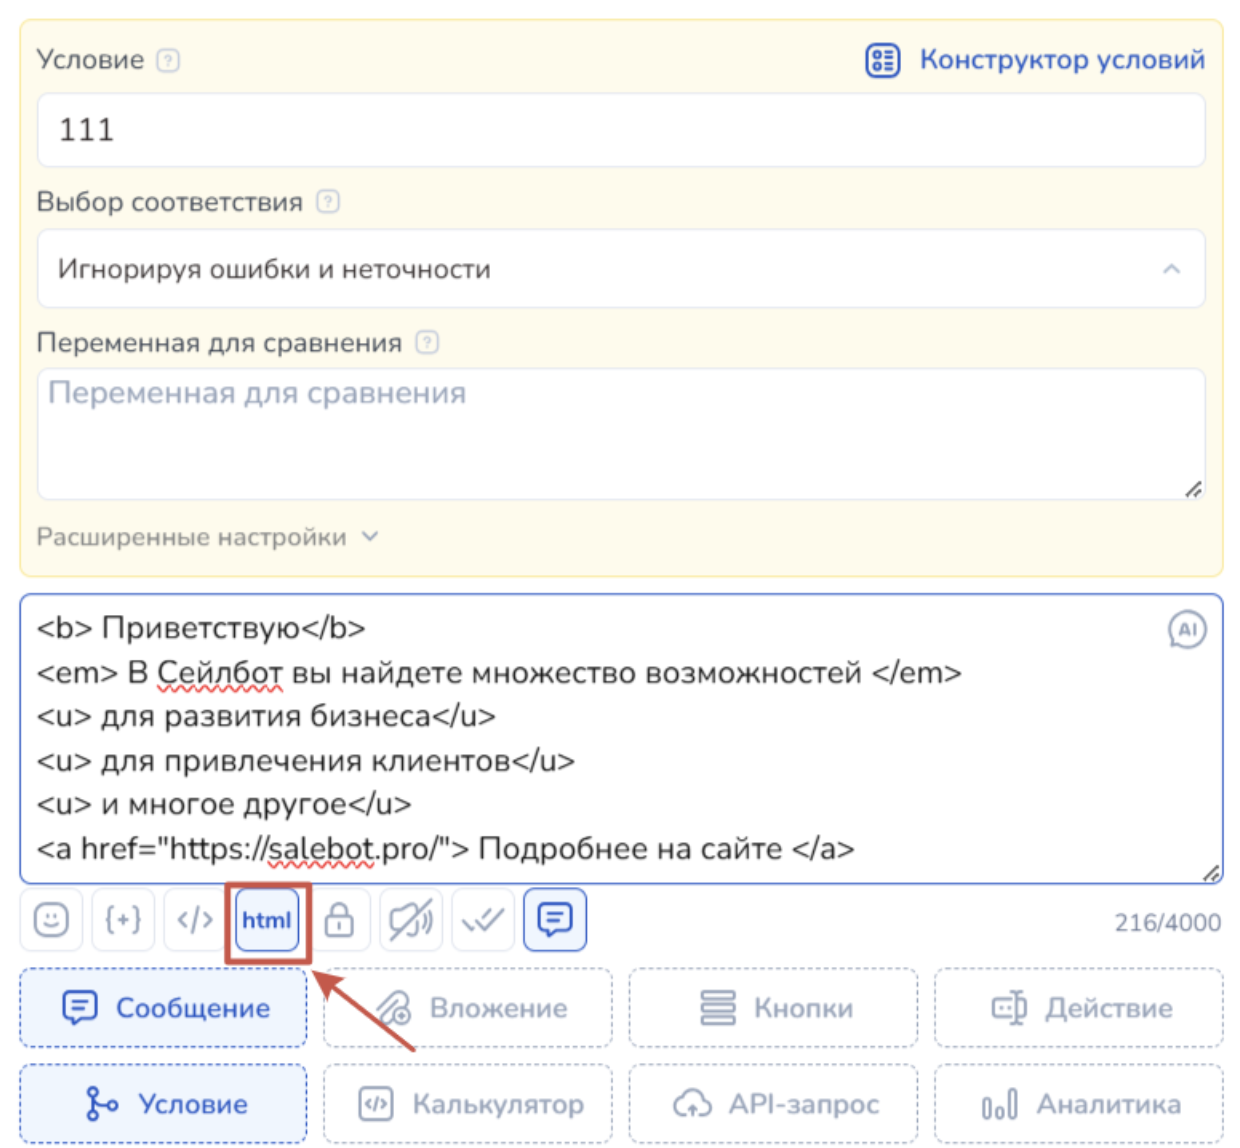This screenshot has height=1148, width=1240.
Task: Open the Конструктор условий link
Action: (x=1036, y=60)
